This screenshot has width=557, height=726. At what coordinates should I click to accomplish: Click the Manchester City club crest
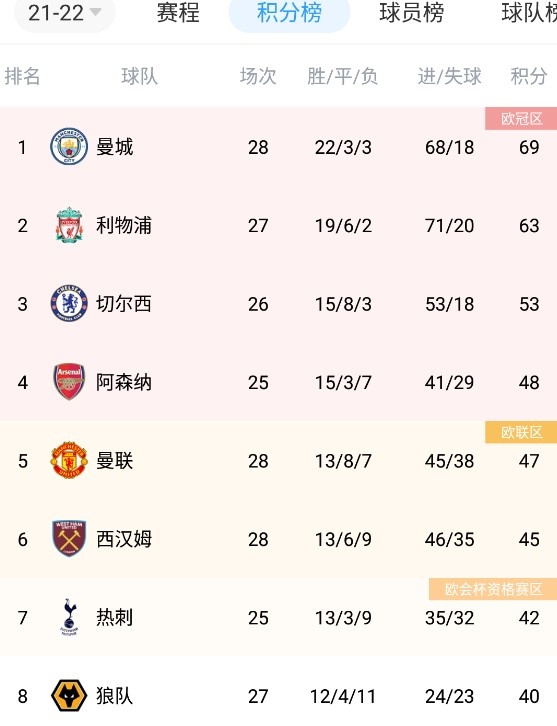(69, 147)
